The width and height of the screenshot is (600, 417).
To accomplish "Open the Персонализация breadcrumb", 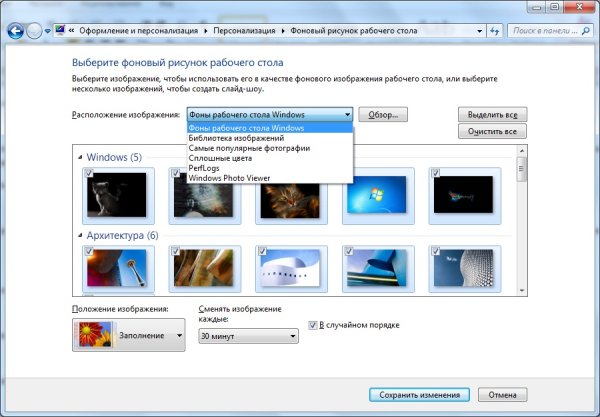I will click(244, 31).
